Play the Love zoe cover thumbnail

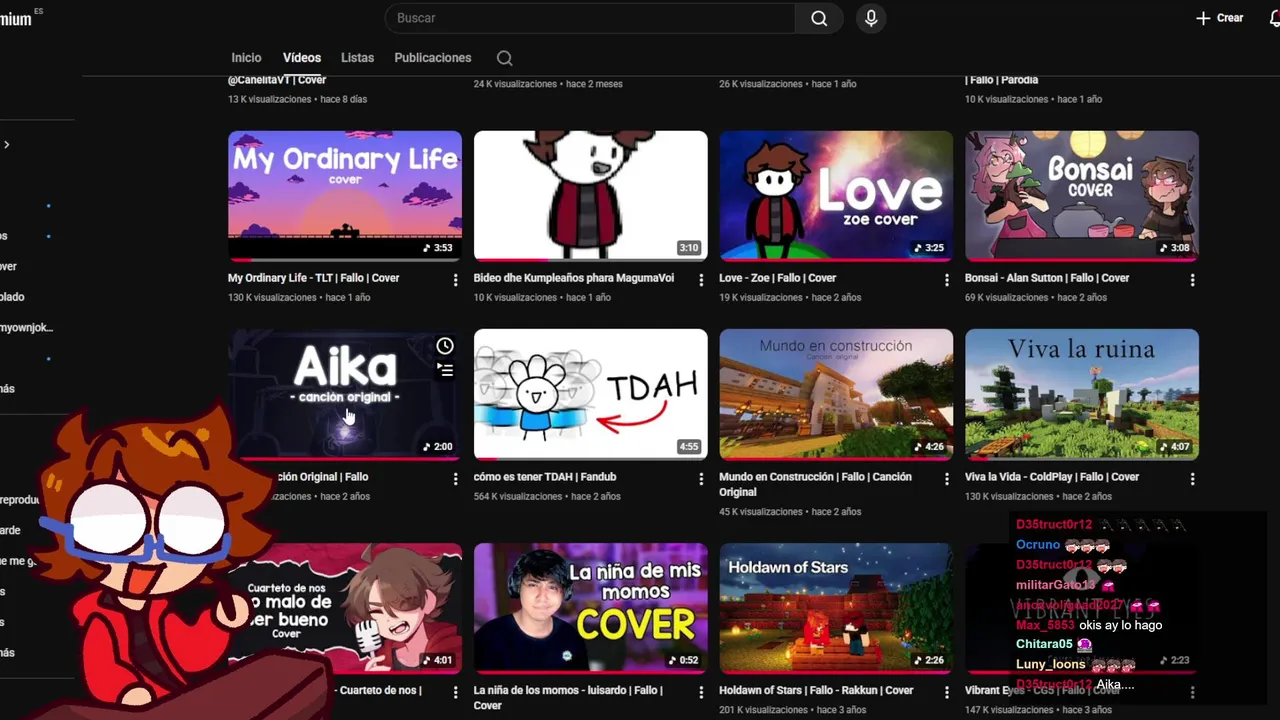pyautogui.click(x=836, y=196)
